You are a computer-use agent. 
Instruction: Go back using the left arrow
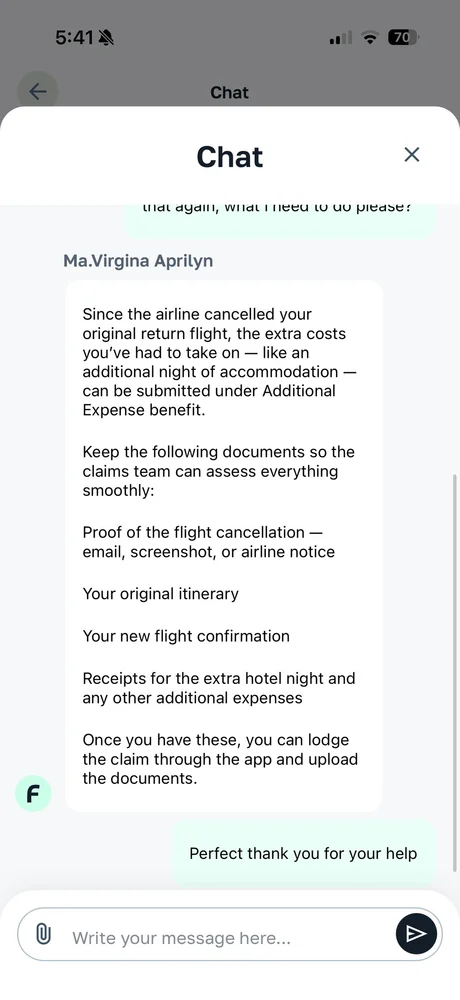click(38, 92)
